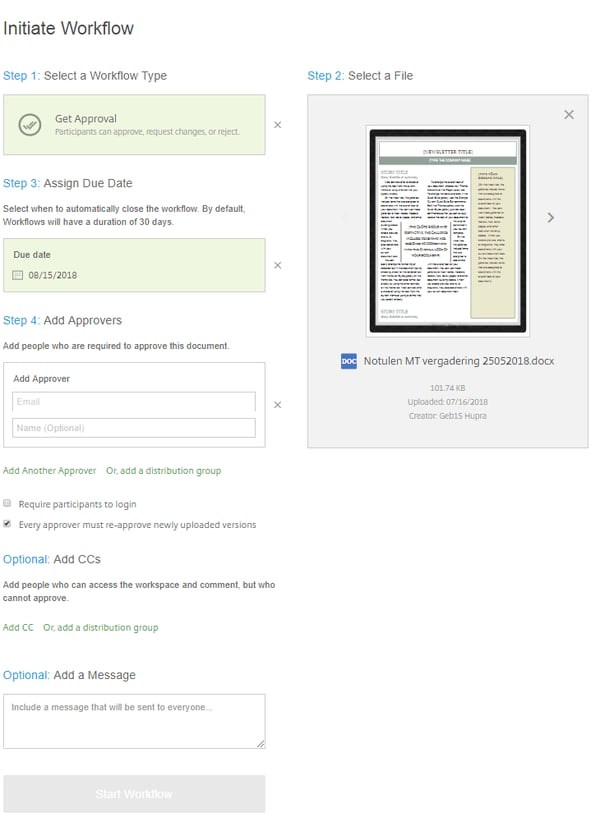Click the DOC file type icon
Screen dimensions: 600x817
pos(349,361)
